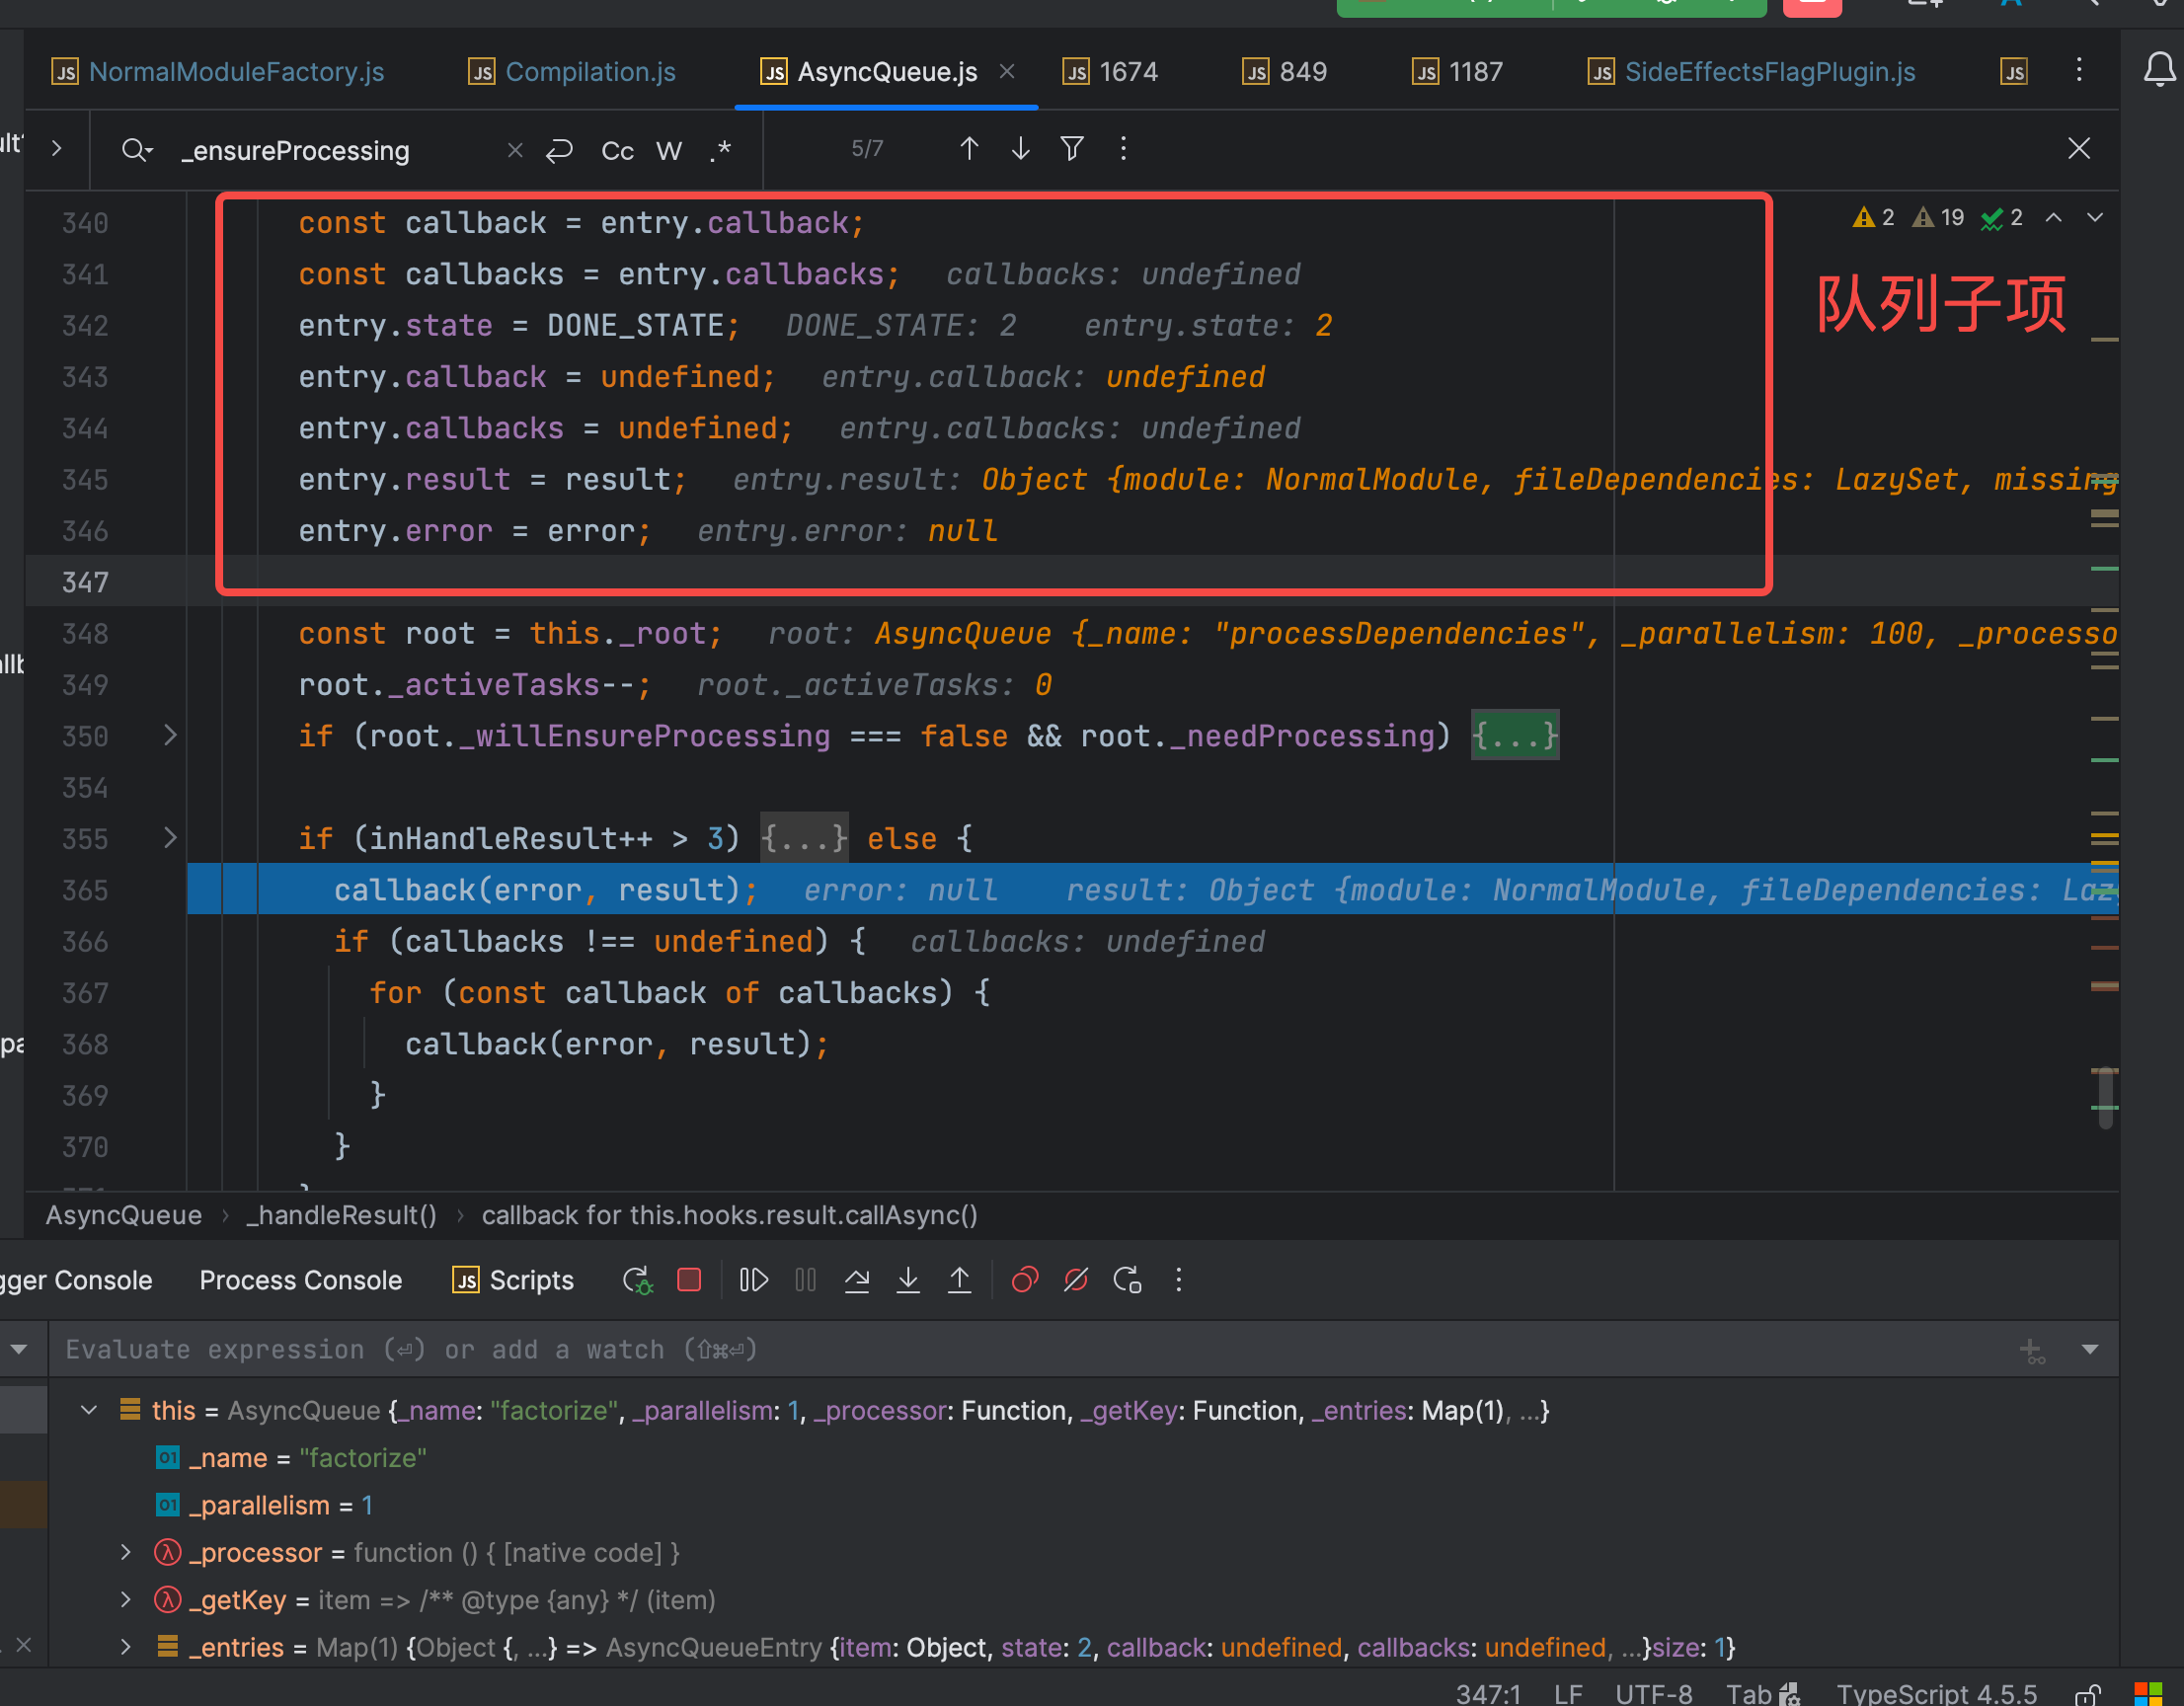The width and height of the screenshot is (2184, 1706).
Task: Toggle Match Case (Cc) in search
Action: tap(617, 151)
